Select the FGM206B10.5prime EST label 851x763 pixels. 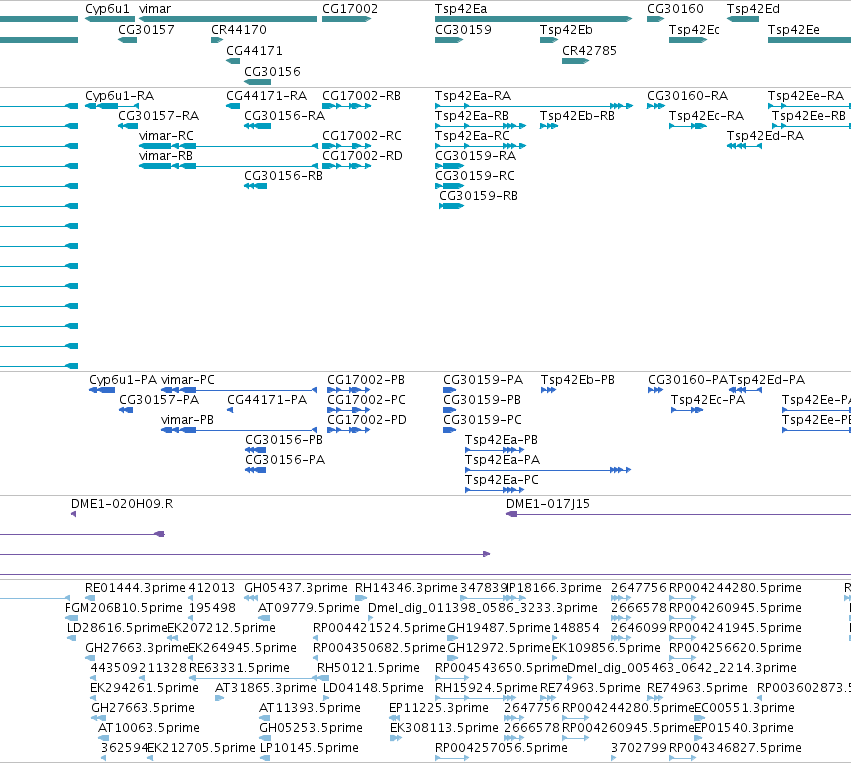pos(124,608)
